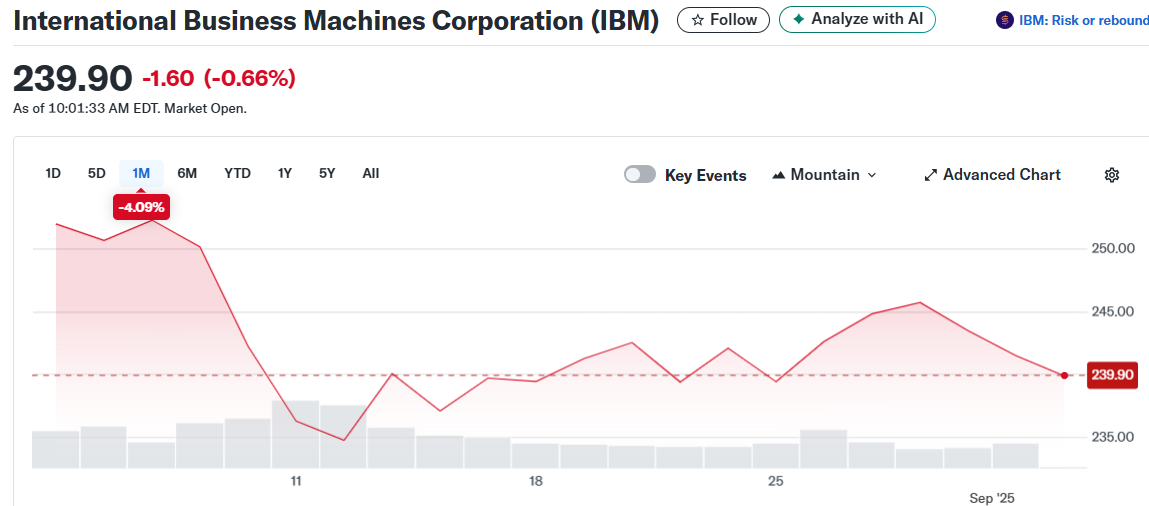Click the red 239.90 price label on axis
This screenshot has width=1149, height=506.
(1112, 376)
